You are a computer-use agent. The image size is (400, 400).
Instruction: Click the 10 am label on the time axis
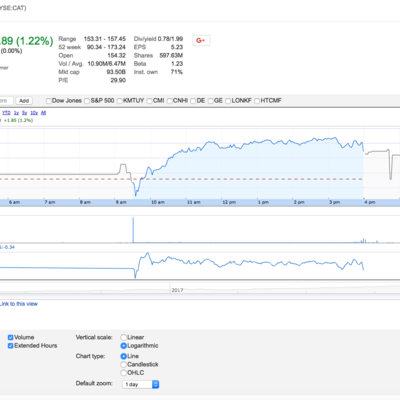pos(158,202)
